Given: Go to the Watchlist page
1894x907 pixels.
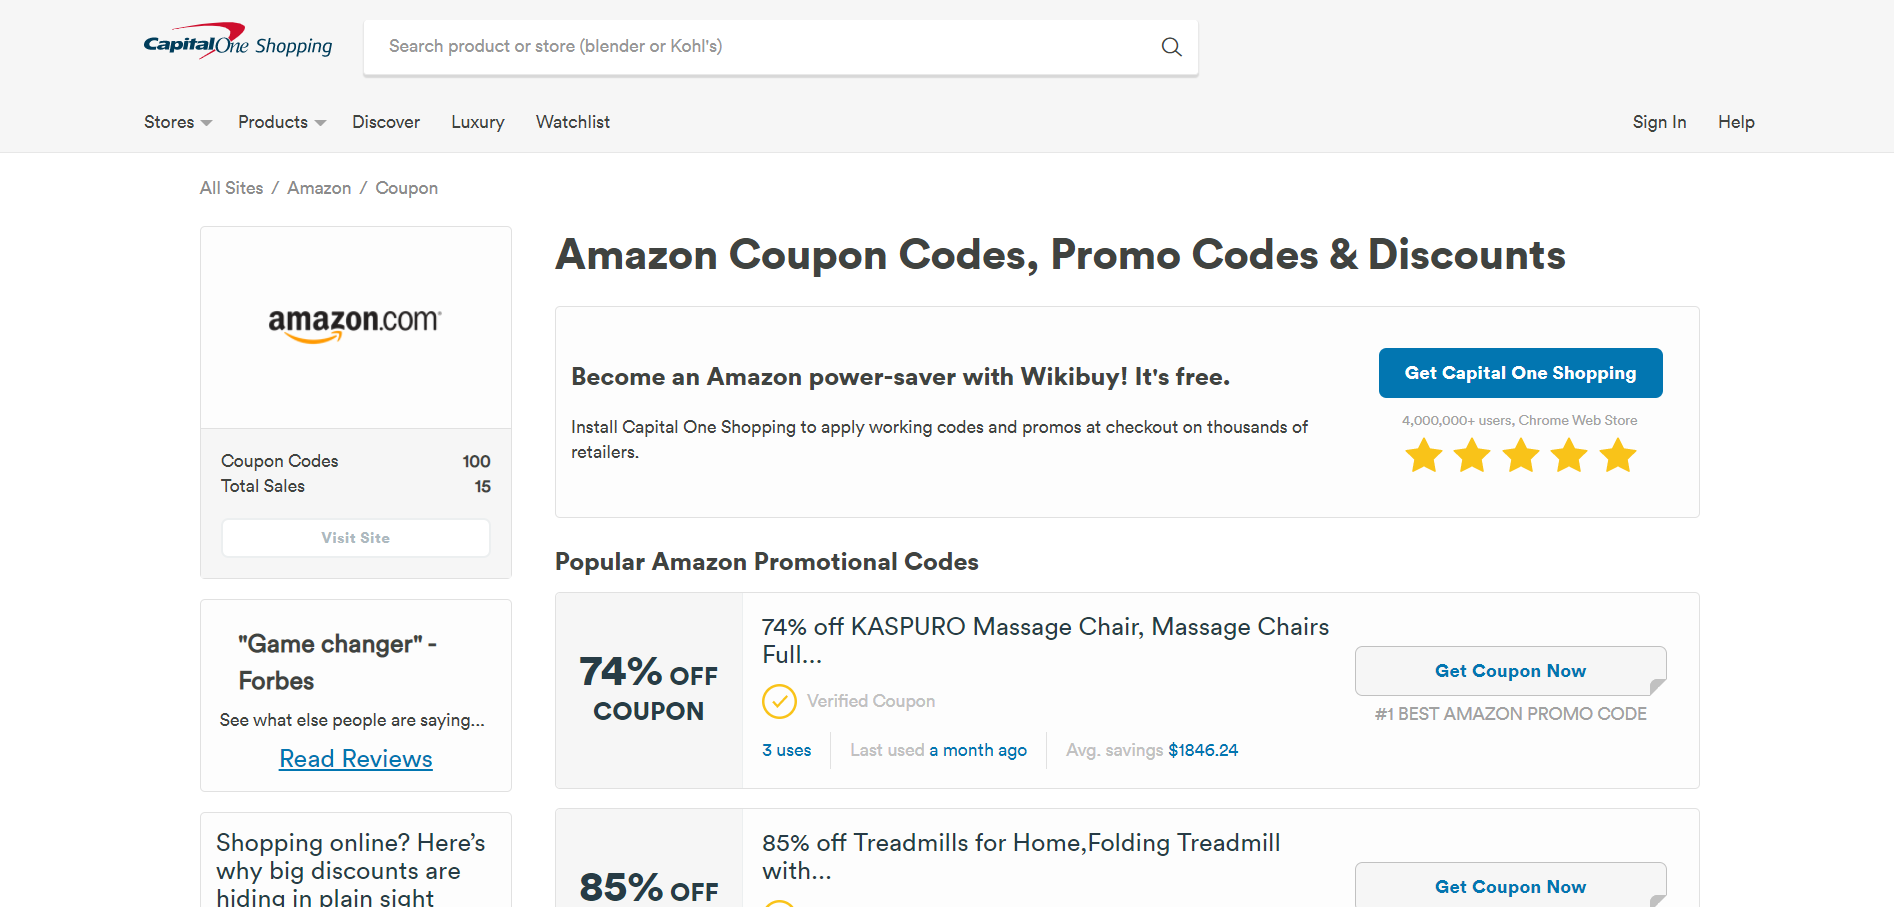Looking at the screenshot, I should tap(572, 122).
